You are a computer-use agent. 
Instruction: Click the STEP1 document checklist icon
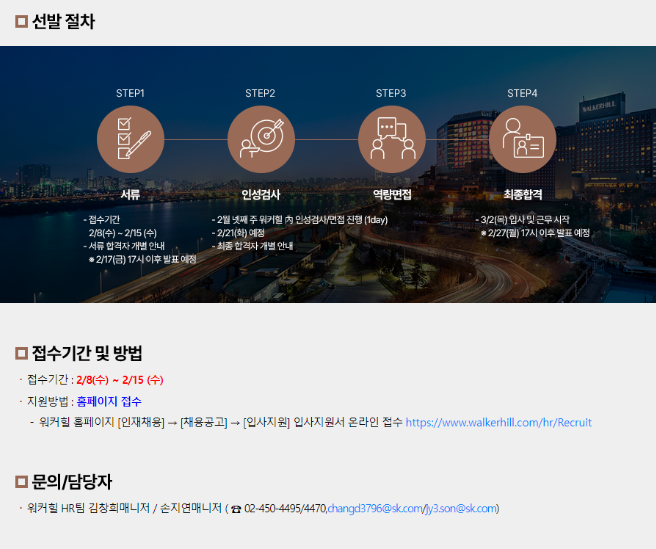tap(131, 139)
